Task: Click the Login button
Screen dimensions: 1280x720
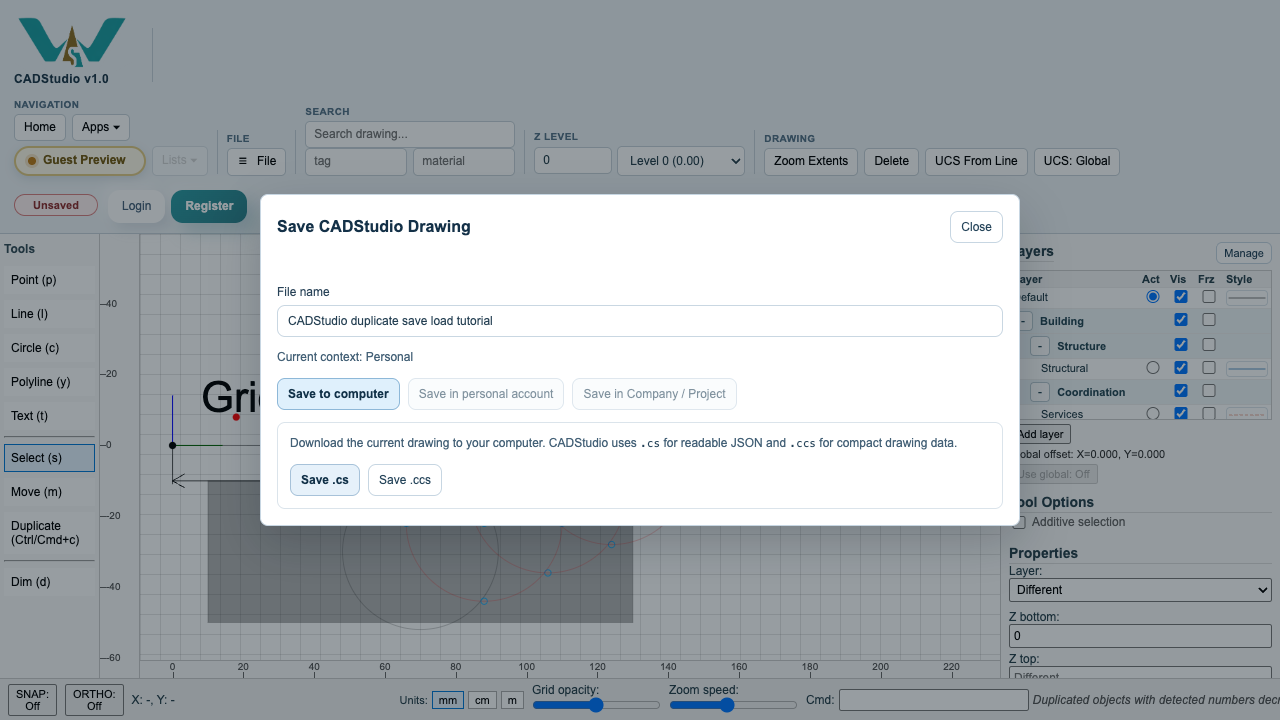Action: click(x=136, y=206)
